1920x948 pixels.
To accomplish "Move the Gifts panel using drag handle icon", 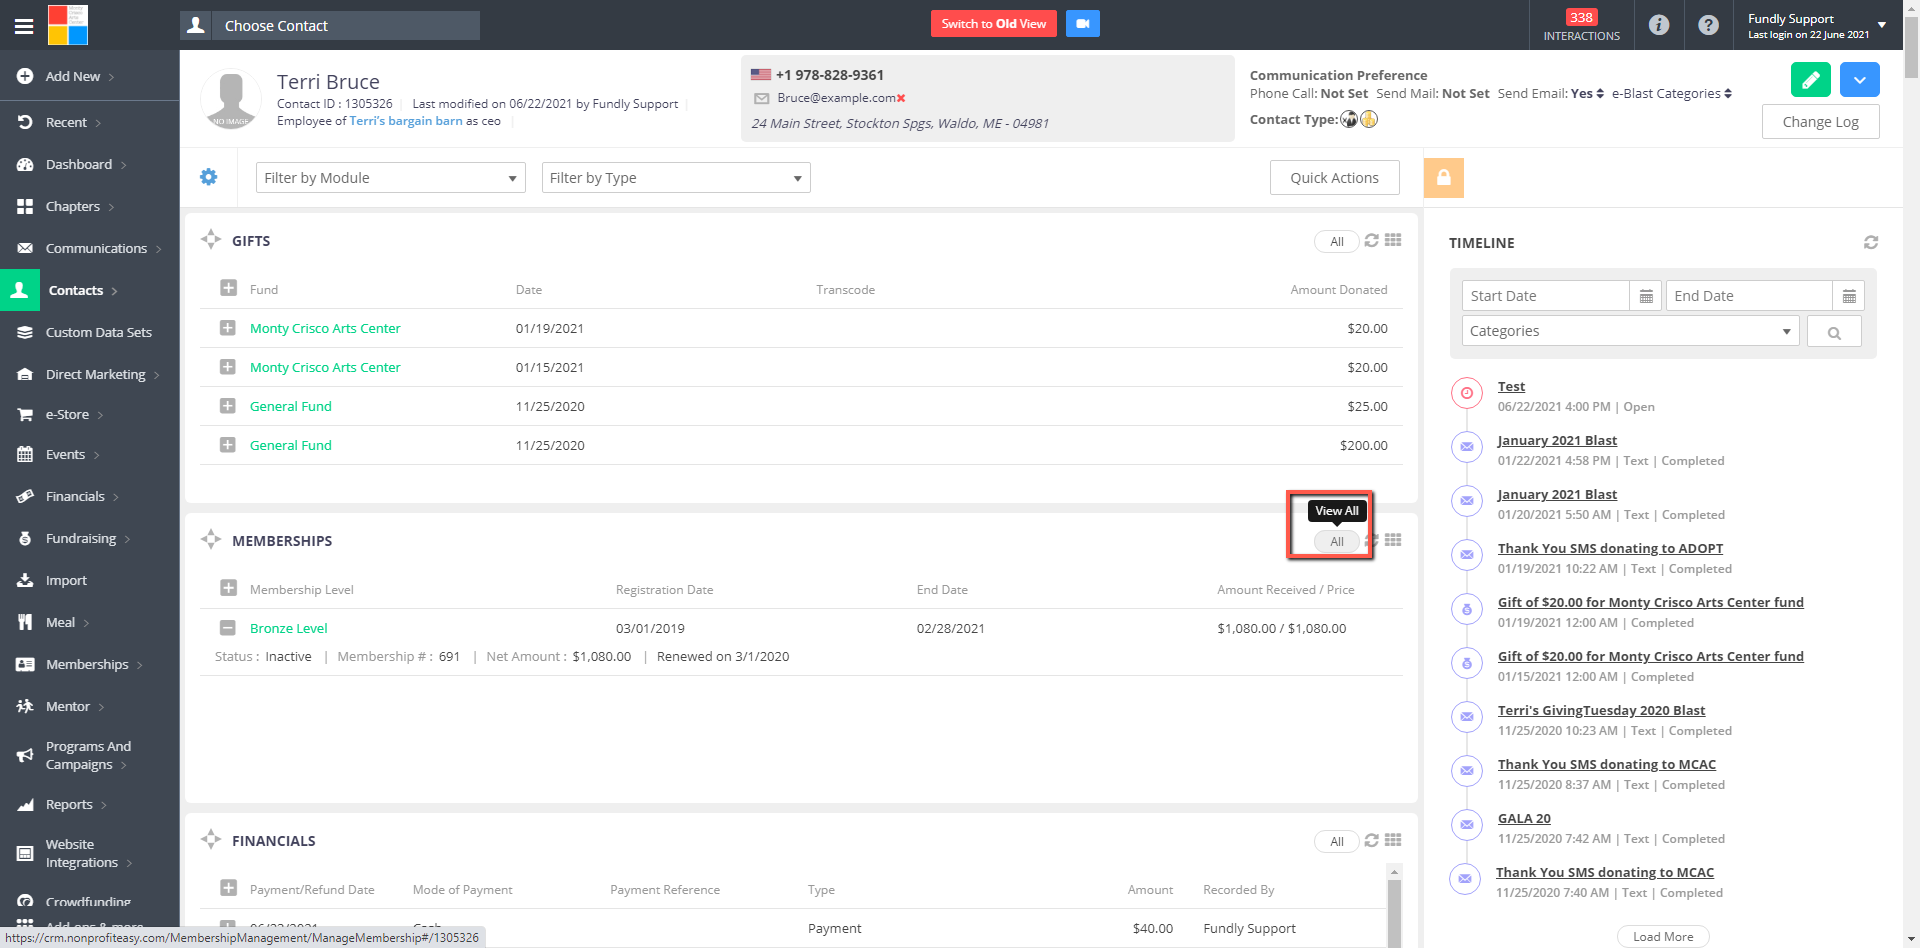I will 211,239.
